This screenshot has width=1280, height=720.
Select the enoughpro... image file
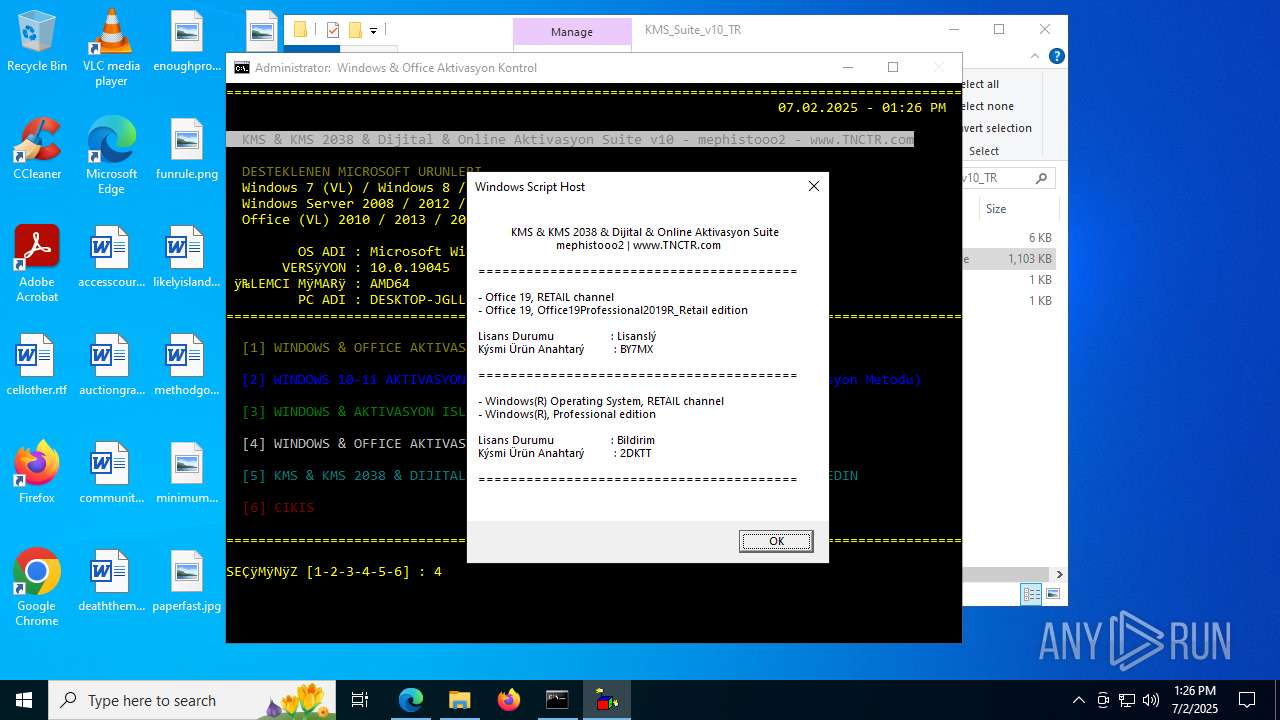point(187,41)
